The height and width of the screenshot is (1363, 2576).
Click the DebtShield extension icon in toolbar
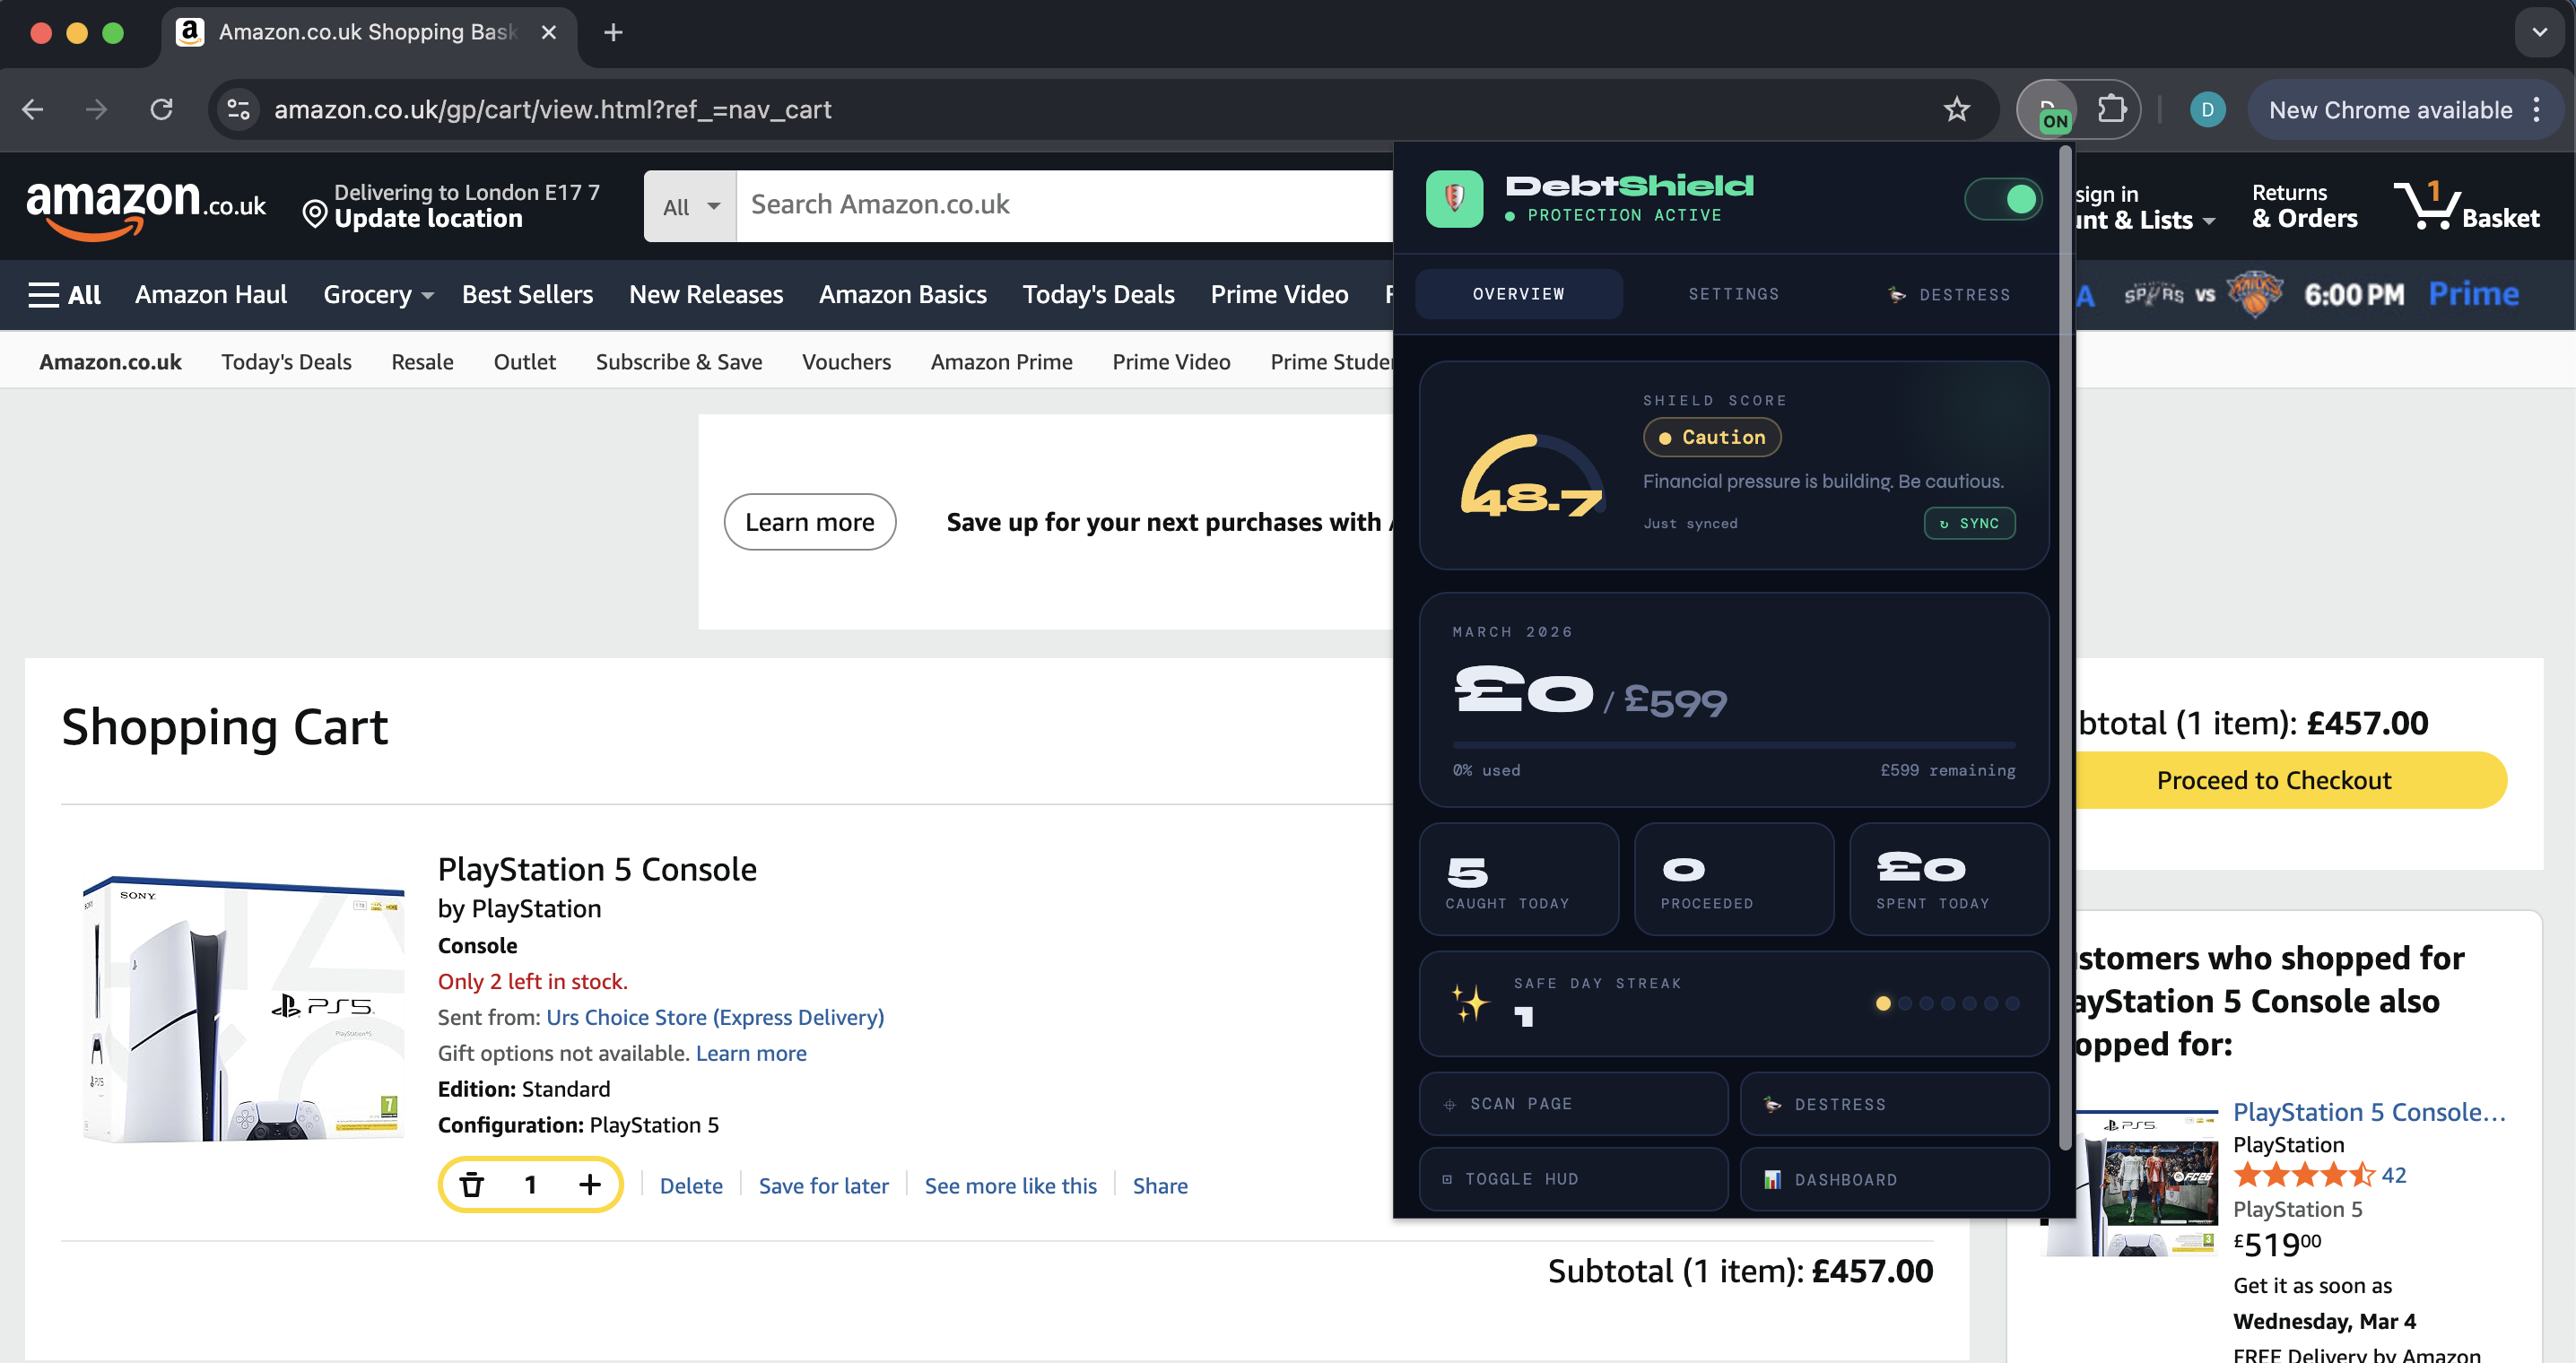pos(2049,109)
